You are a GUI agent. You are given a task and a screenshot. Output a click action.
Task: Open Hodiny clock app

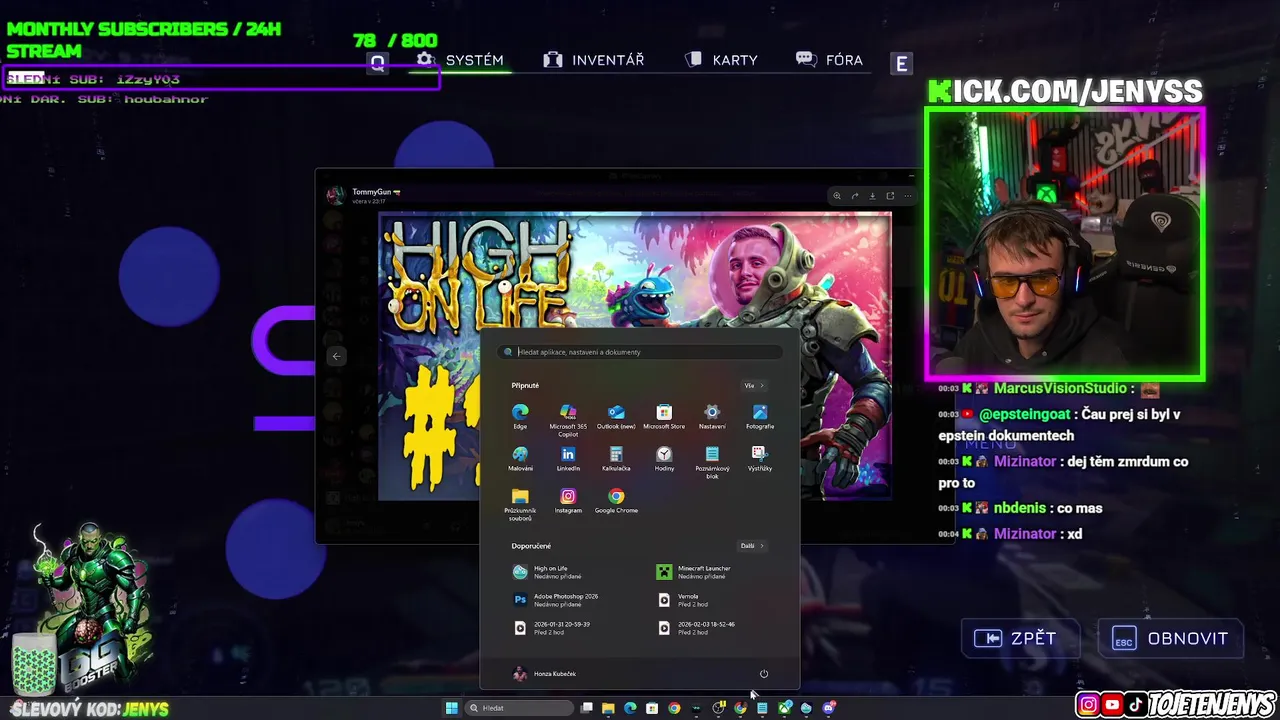pyautogui.click(x=664, y=459)
